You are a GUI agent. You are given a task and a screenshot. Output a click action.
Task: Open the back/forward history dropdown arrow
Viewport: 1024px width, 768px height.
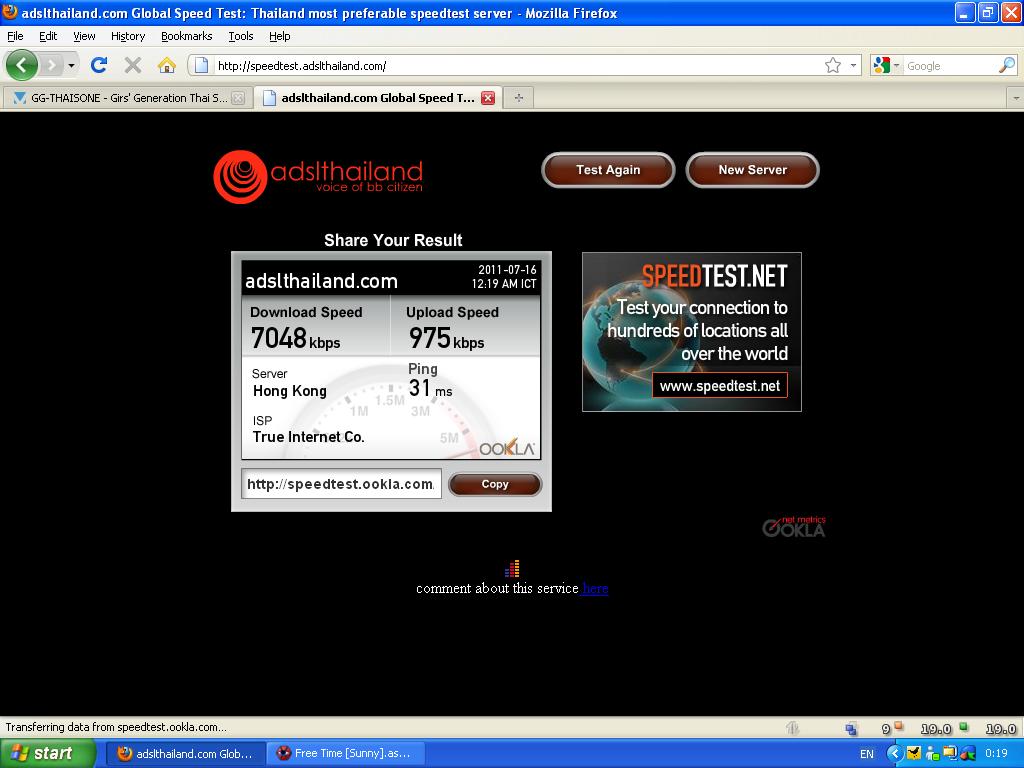click(71, 65)
